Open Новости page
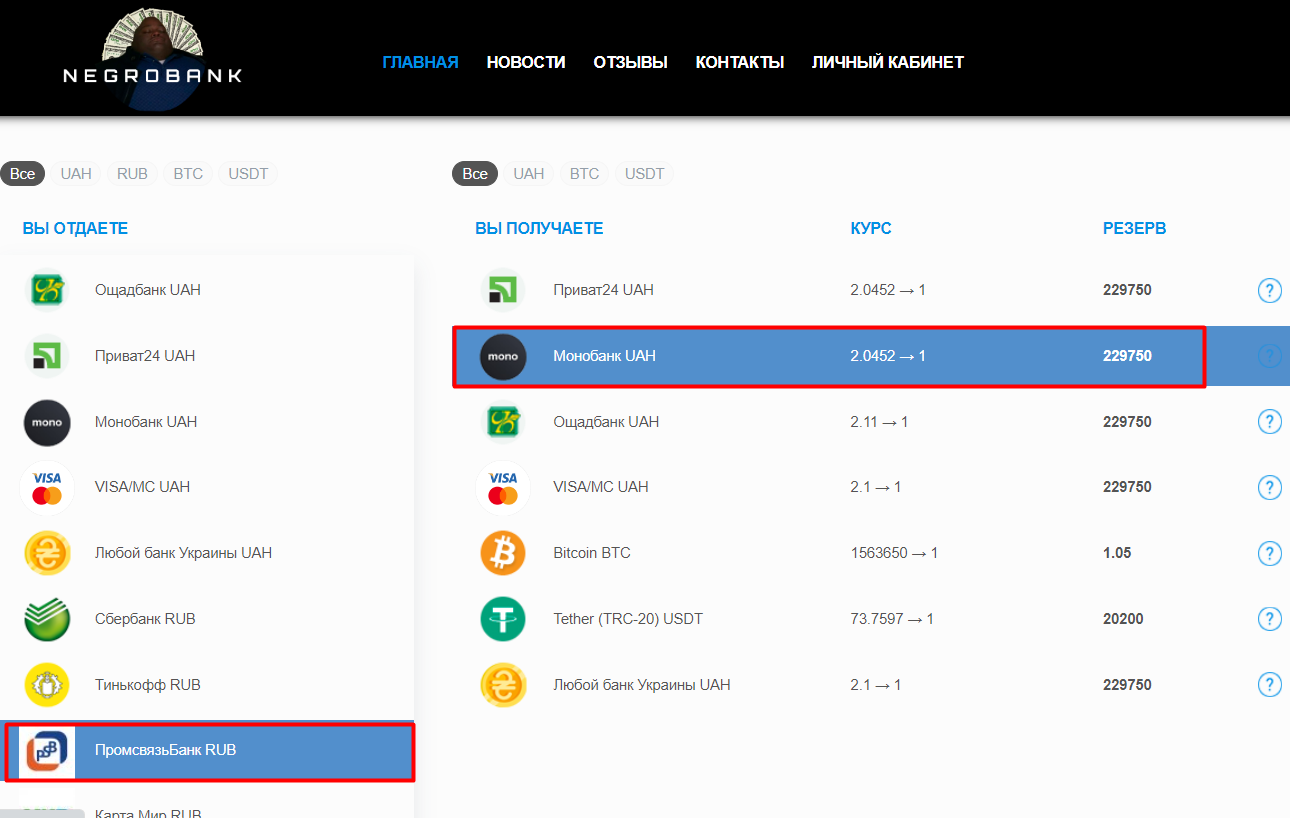The width and height of the screenshot is (1290, 818). [526, 62]
